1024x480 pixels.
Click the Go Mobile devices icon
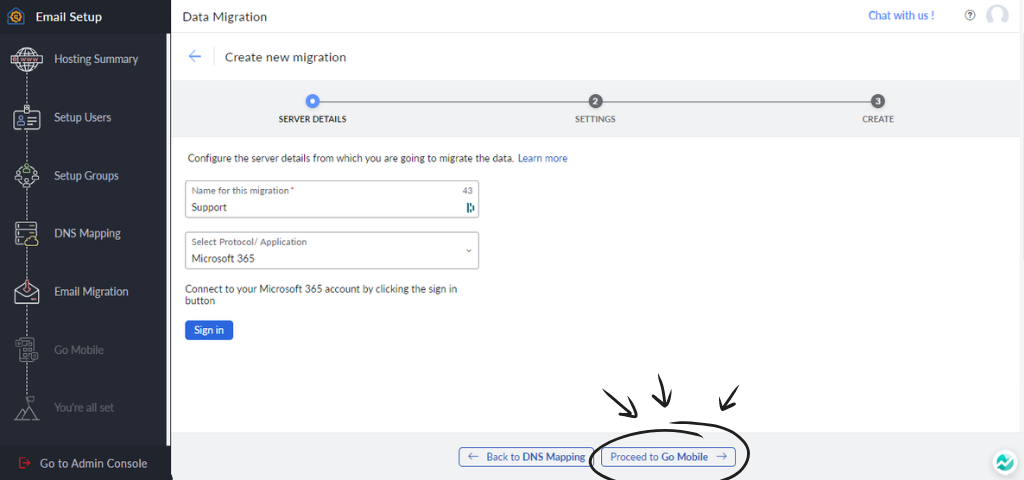26,350
